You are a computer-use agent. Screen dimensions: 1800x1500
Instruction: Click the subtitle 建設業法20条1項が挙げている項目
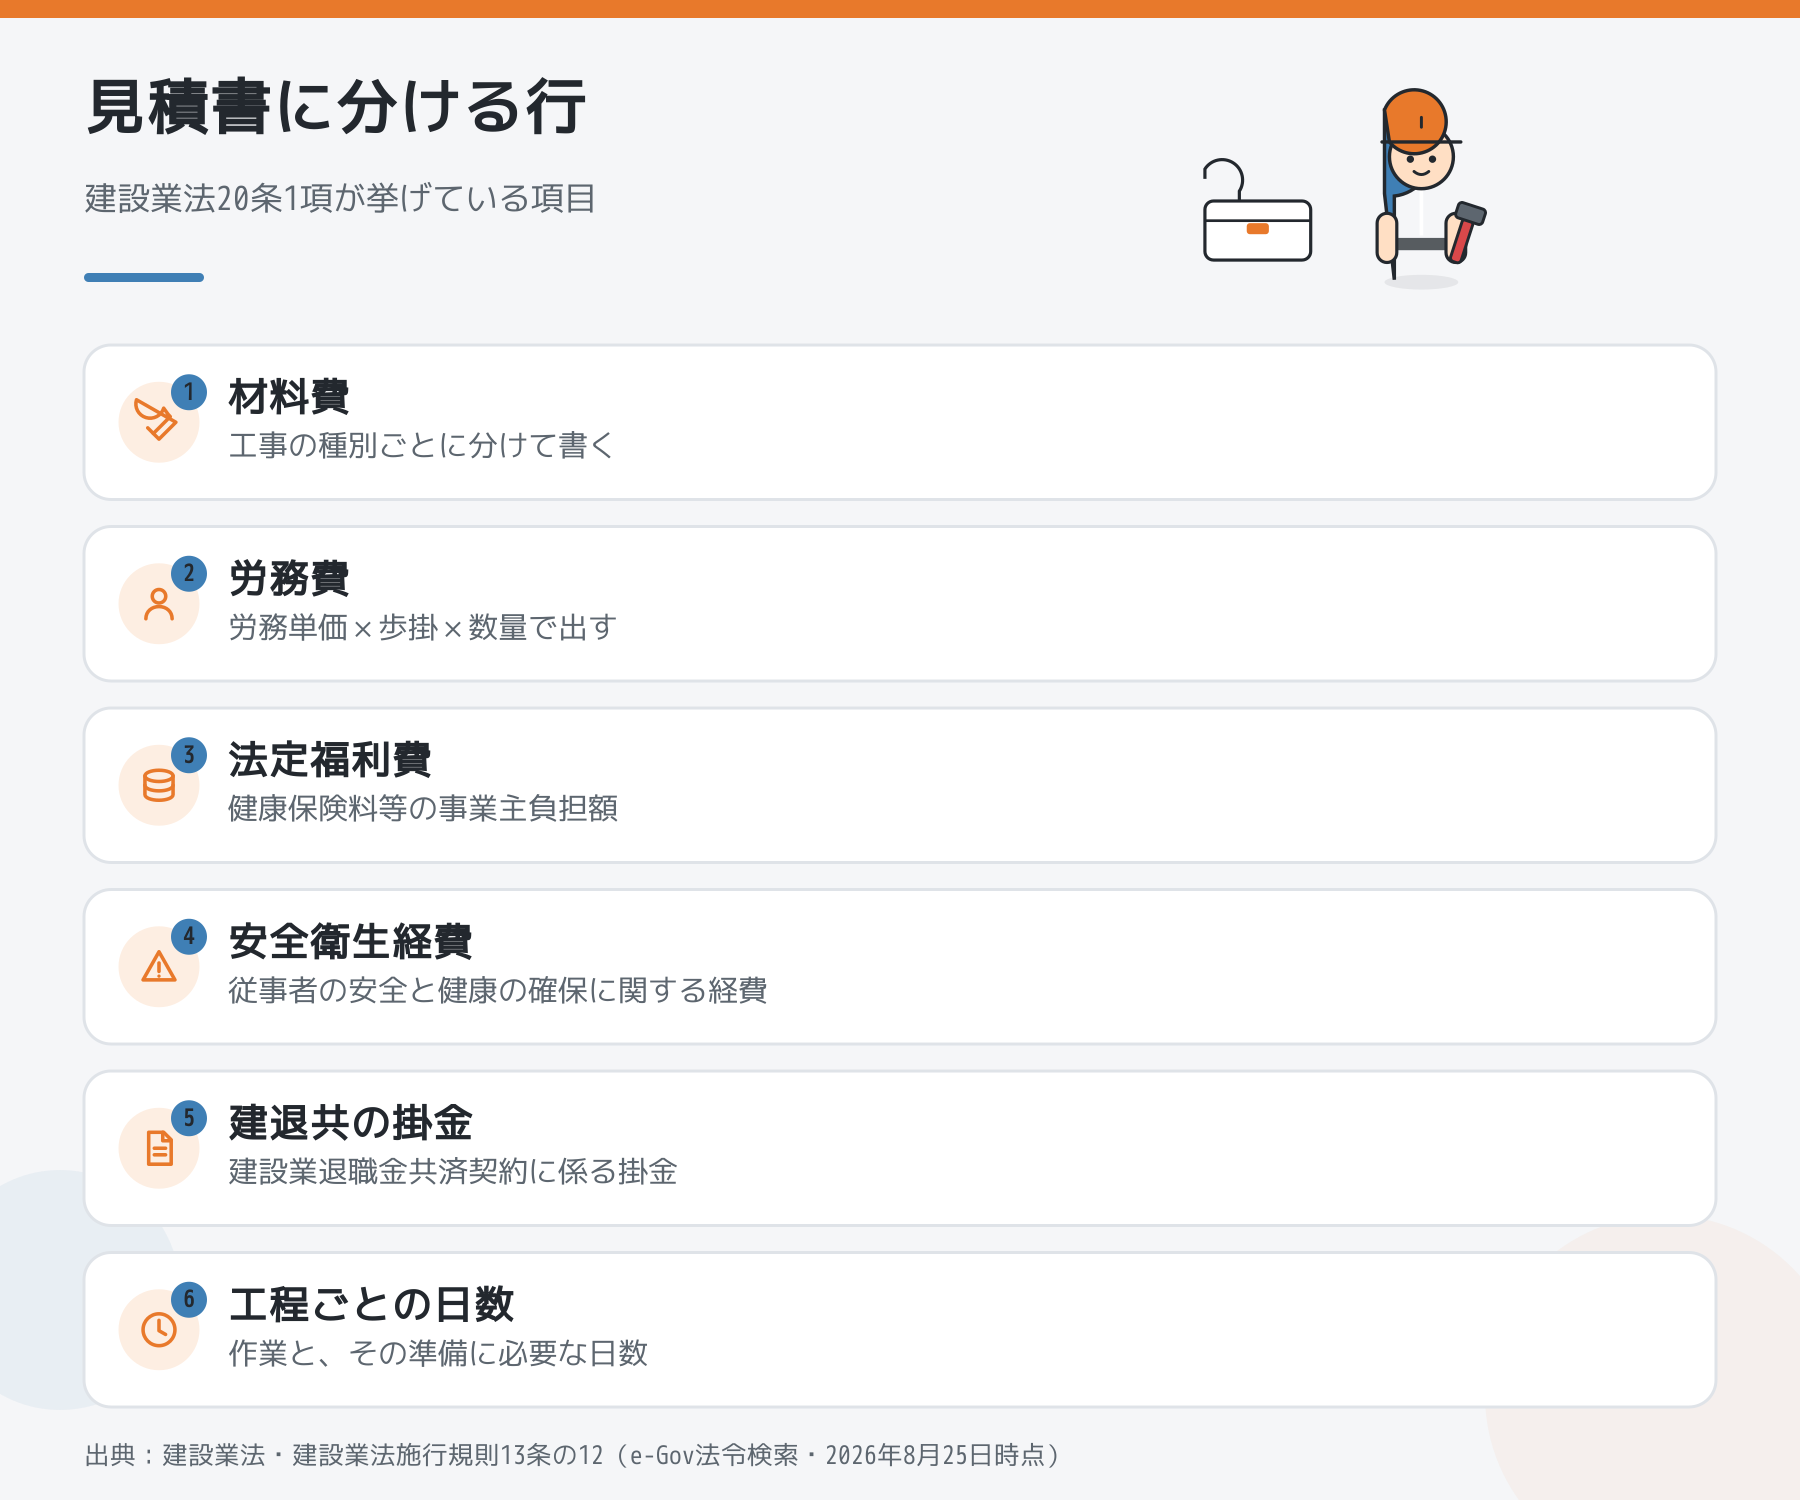(340, 198)
